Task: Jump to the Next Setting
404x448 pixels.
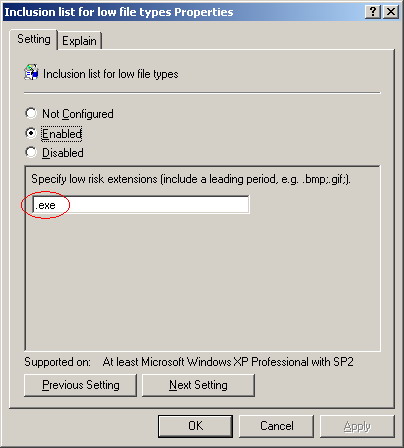Action: (198, 385)
